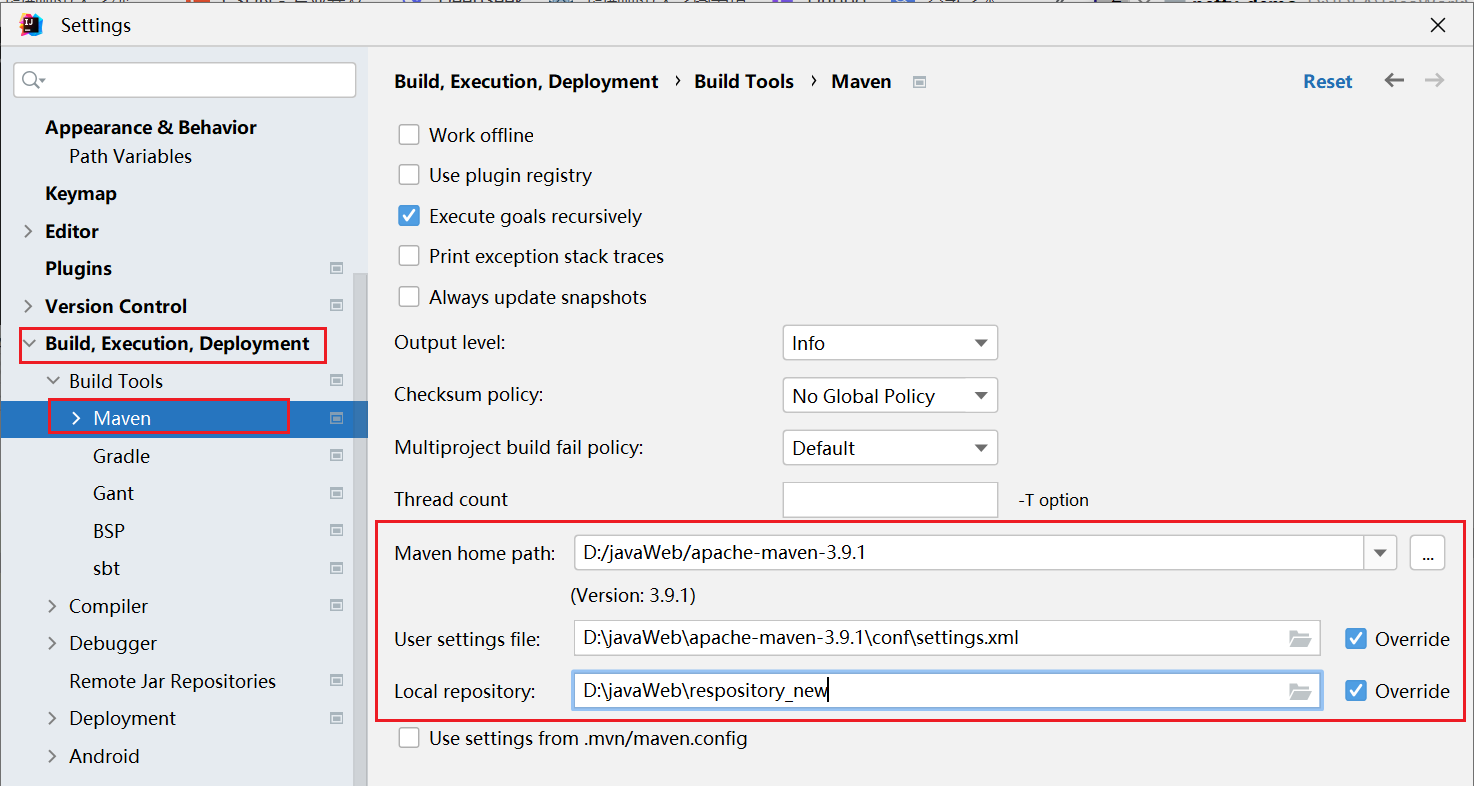Uncheck Override for Local repository

pyautogui.click(x=1356, y=690)
